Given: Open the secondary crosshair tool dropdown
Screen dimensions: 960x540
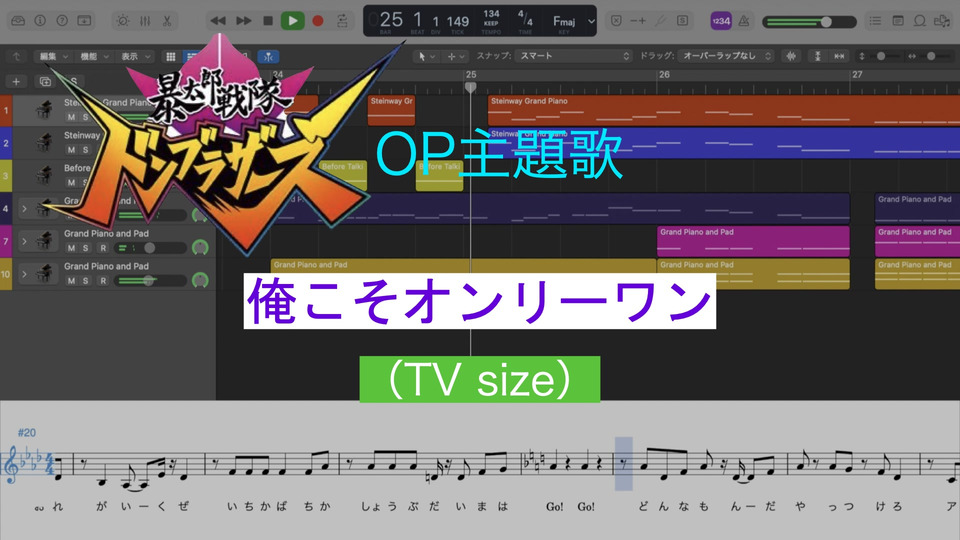Looking at the screenshot, I should coord(456,56).
